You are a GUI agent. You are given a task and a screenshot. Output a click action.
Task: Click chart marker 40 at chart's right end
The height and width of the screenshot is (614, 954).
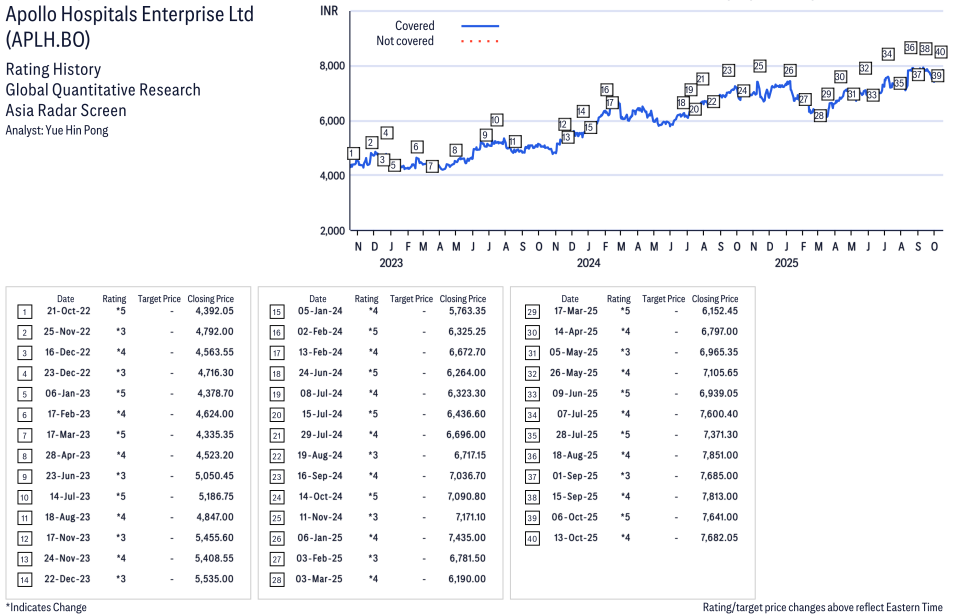[940, 51]
